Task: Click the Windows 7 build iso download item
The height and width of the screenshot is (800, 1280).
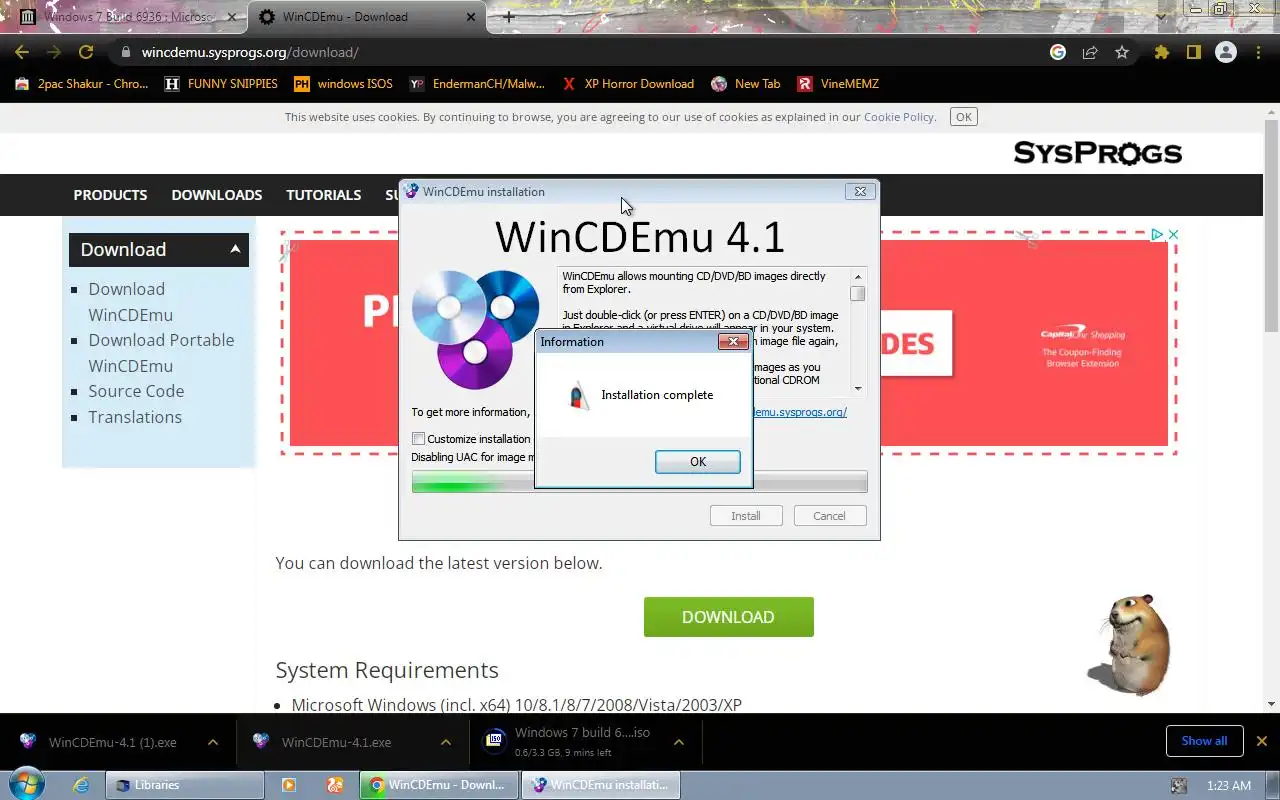Action: (x=568, y=741)
